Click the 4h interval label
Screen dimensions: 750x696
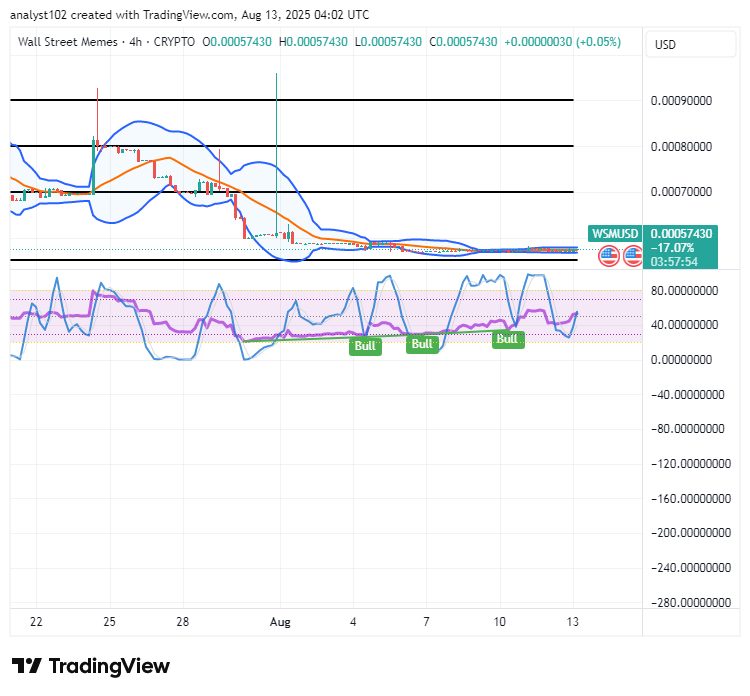(136, 42)
